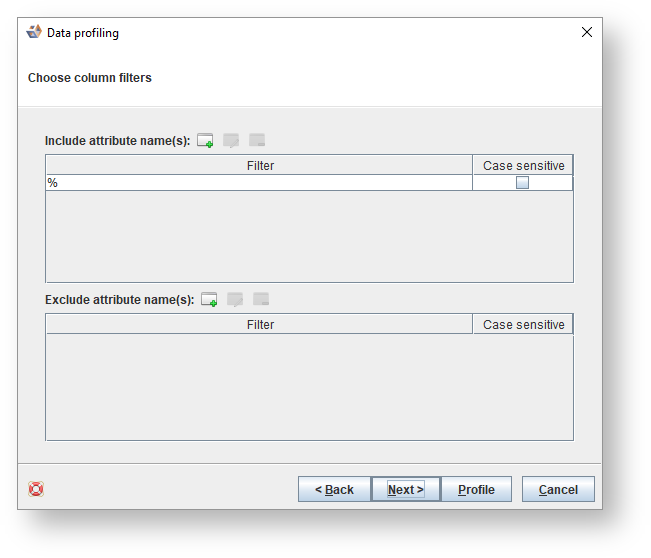Click middle grayed icon beside Exclude attribute name(s)

pyautogui.click(x=235, y=299)
